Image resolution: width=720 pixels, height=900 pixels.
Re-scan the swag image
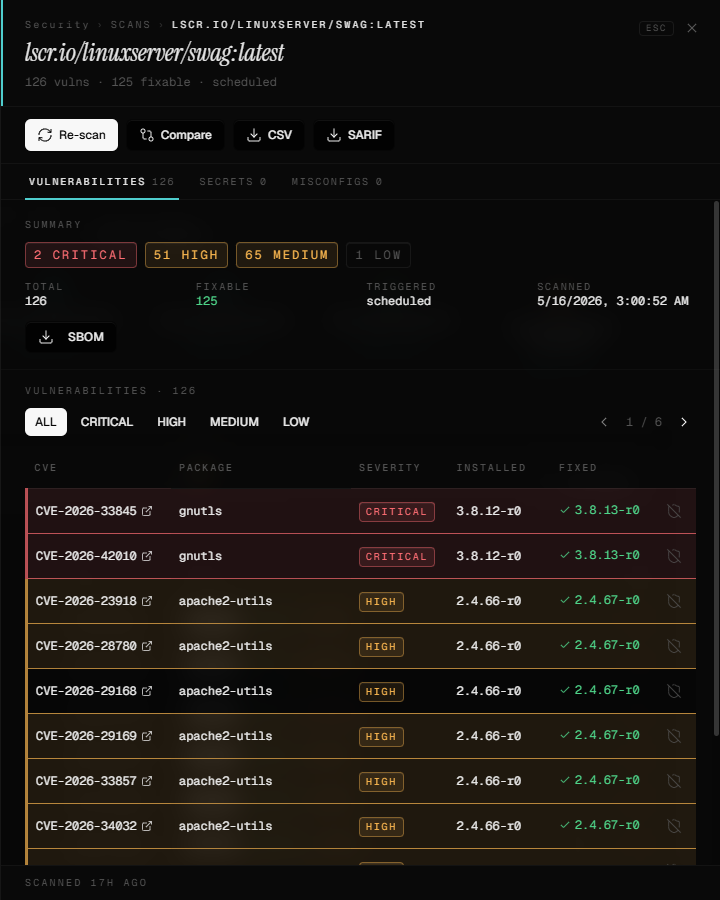pos(71,135)
